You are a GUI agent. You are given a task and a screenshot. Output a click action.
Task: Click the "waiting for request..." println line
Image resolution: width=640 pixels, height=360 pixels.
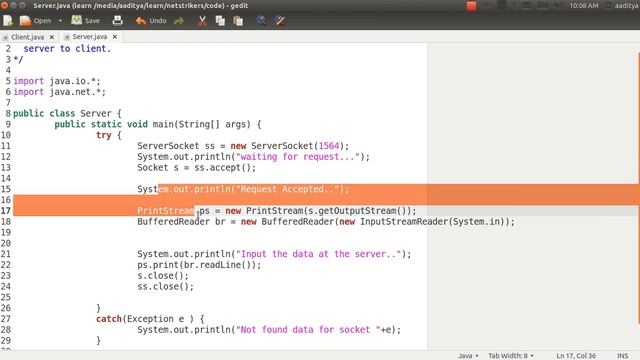tap(253, 157)
